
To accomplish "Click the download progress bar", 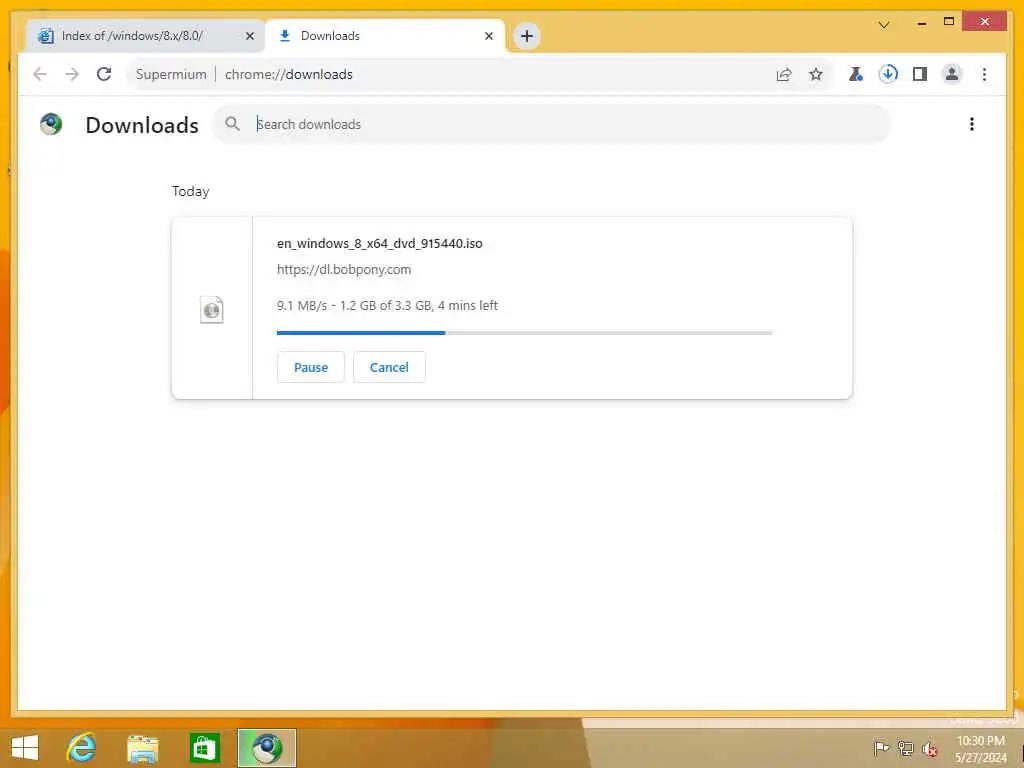I will tap(524, 333).
